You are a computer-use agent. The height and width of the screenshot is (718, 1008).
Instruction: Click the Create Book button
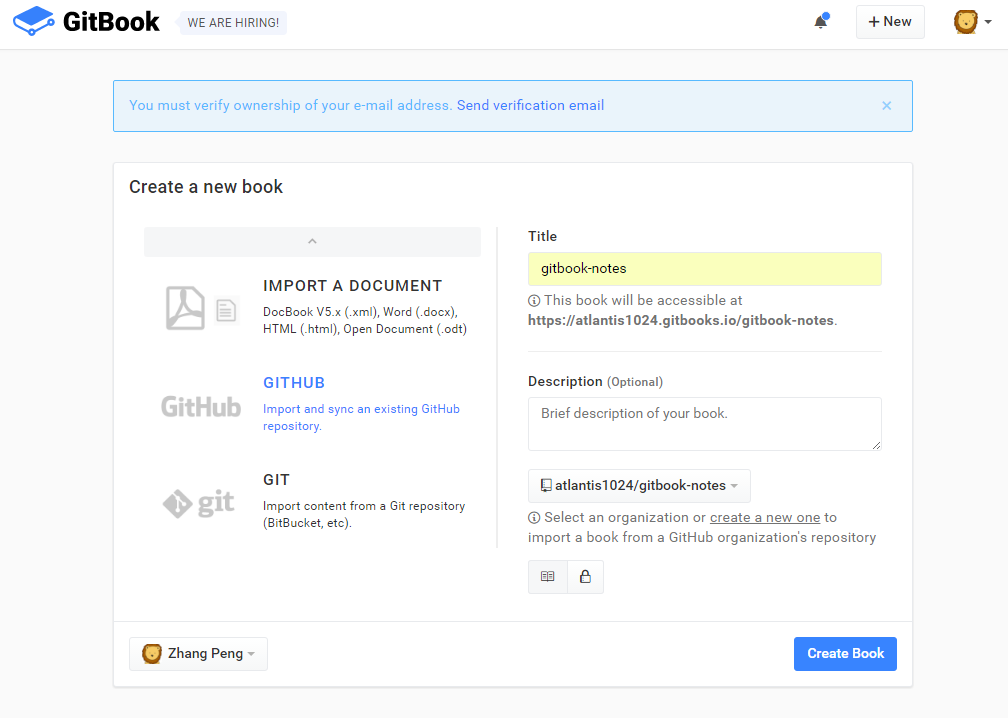[x=845, y=653]
